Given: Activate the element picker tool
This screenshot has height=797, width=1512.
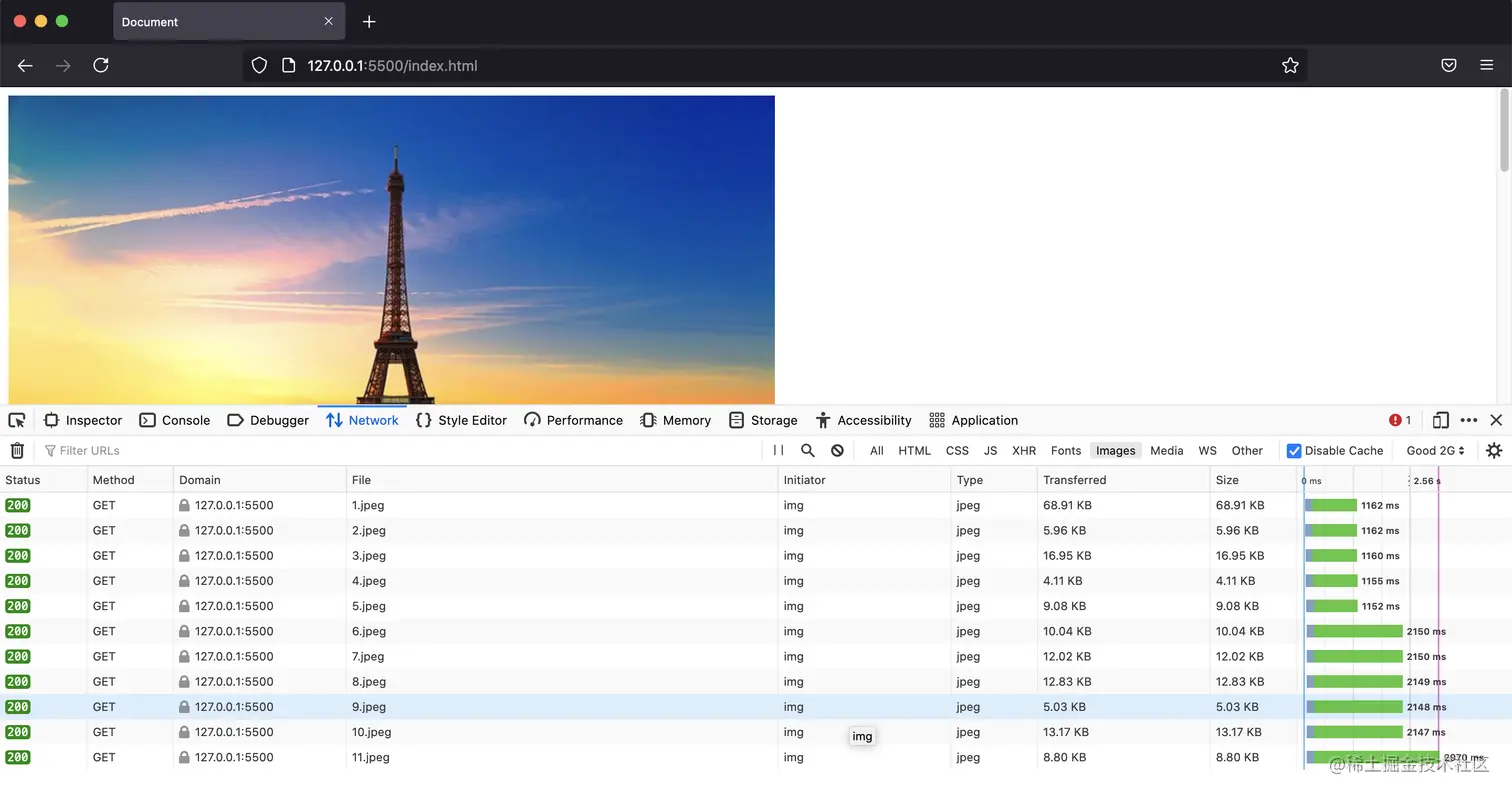Looking at the screenshot, I should pos(17,420).
